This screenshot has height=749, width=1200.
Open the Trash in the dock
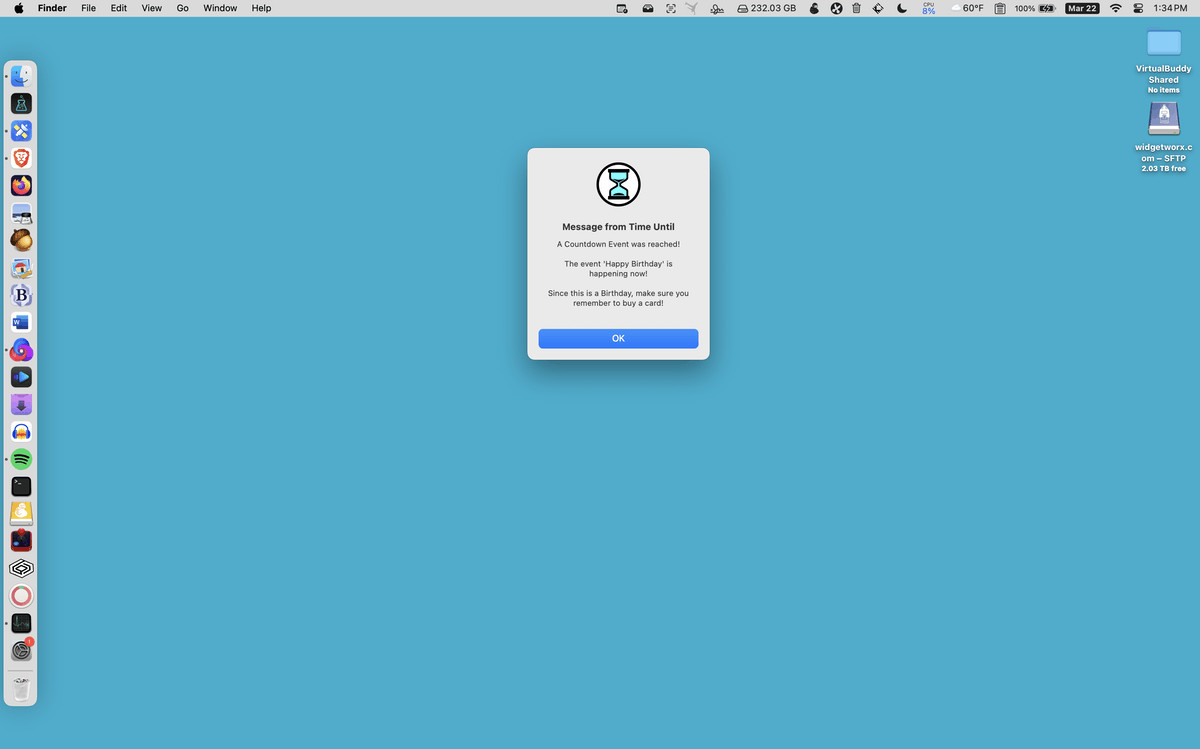pyautogui.click(x=21, y=689)
